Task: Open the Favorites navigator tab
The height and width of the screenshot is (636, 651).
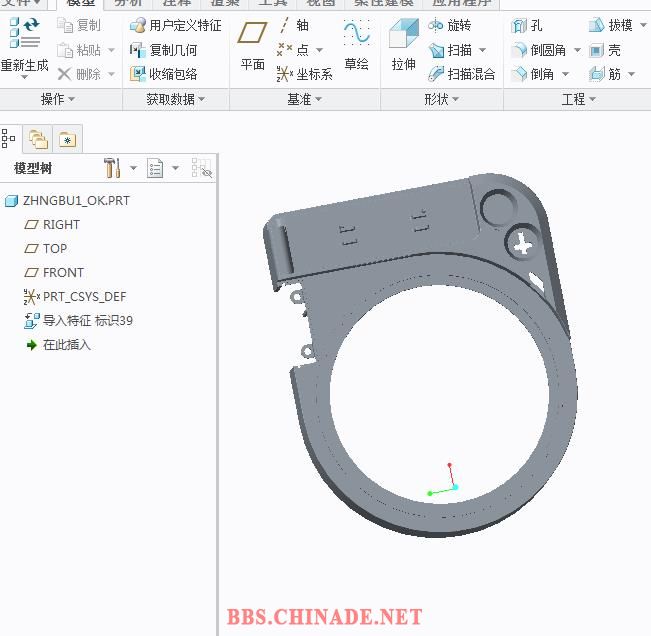Action: [x=67, y=139]
